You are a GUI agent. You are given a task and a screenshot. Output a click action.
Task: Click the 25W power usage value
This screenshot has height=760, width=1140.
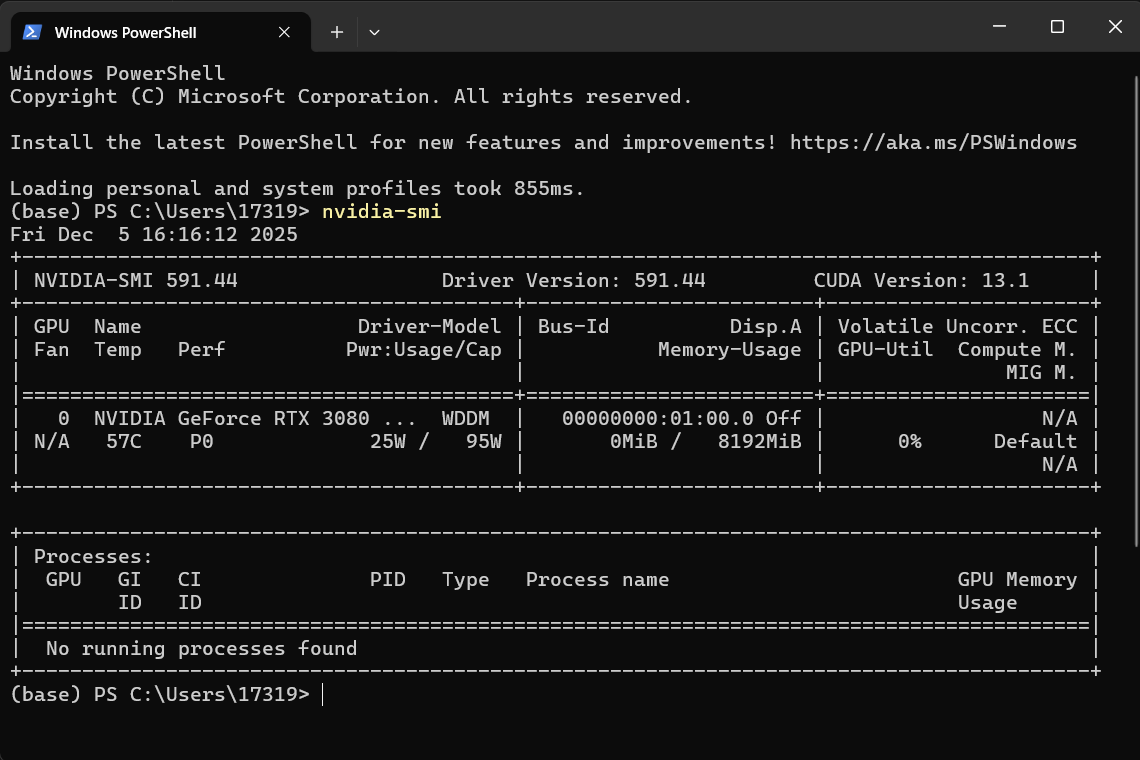(388, 442)
